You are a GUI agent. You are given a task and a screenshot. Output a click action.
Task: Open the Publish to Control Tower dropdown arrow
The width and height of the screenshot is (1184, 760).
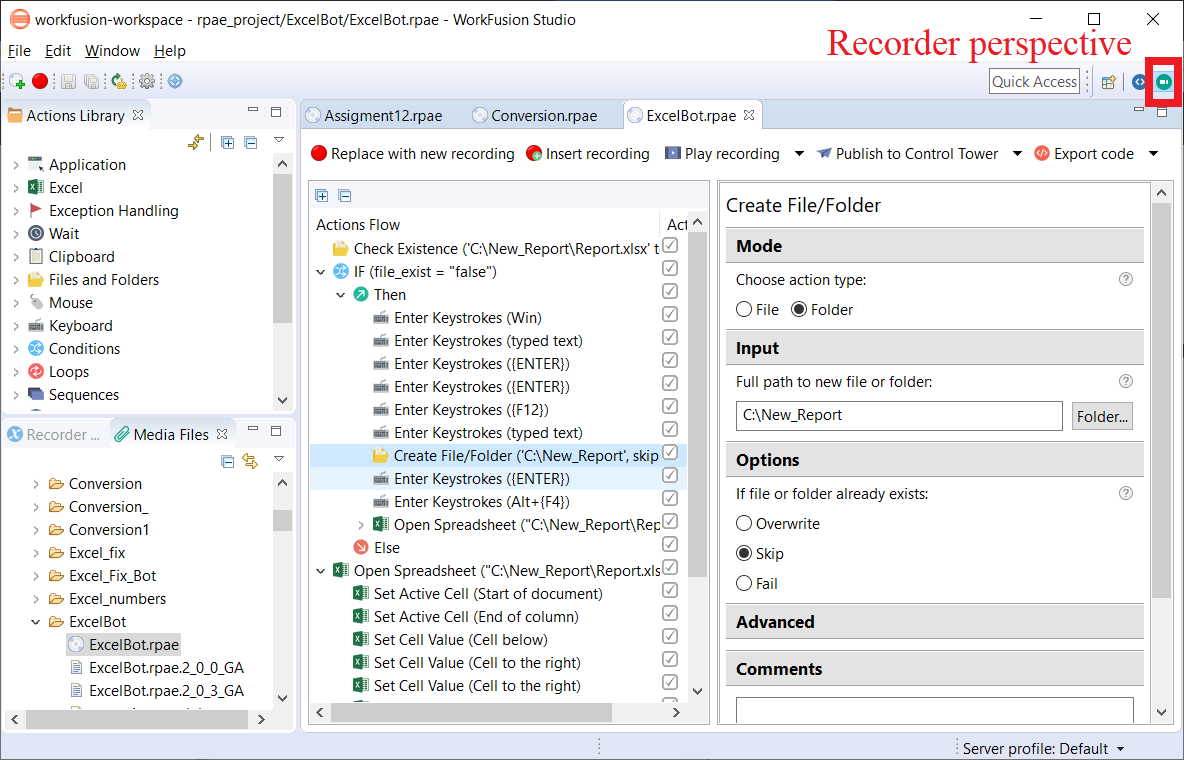click(1017, 154)
